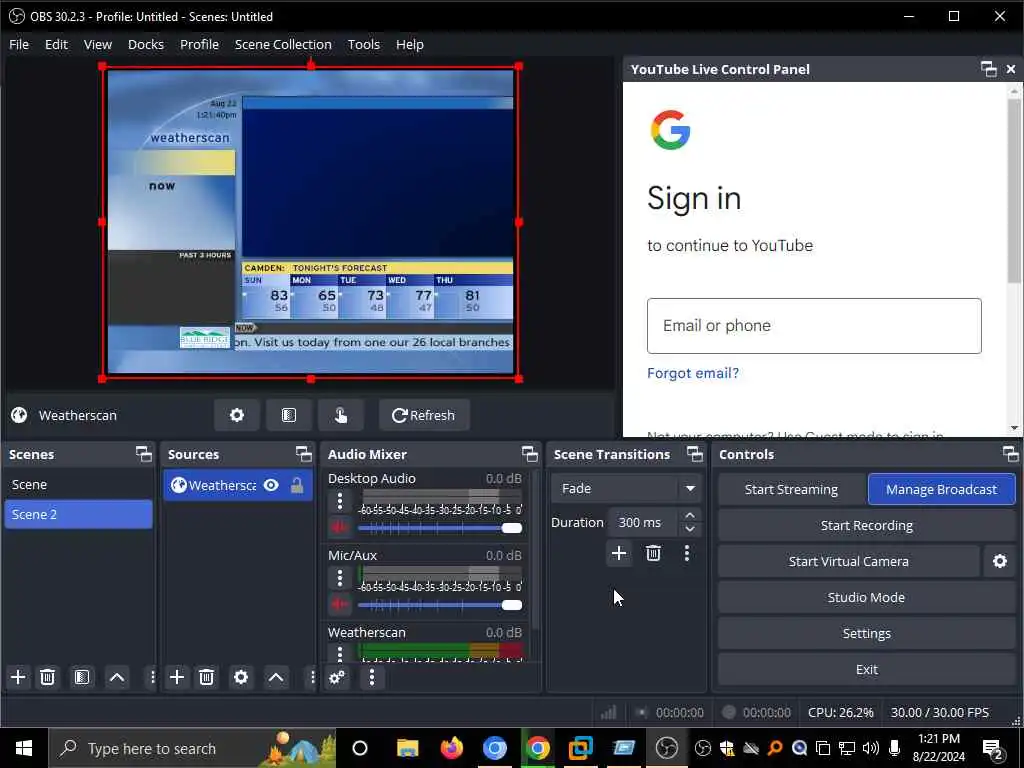Add a new scene with plus icon
The image size is (1024, 768).
pyautogui.click(x=18, y=677)
